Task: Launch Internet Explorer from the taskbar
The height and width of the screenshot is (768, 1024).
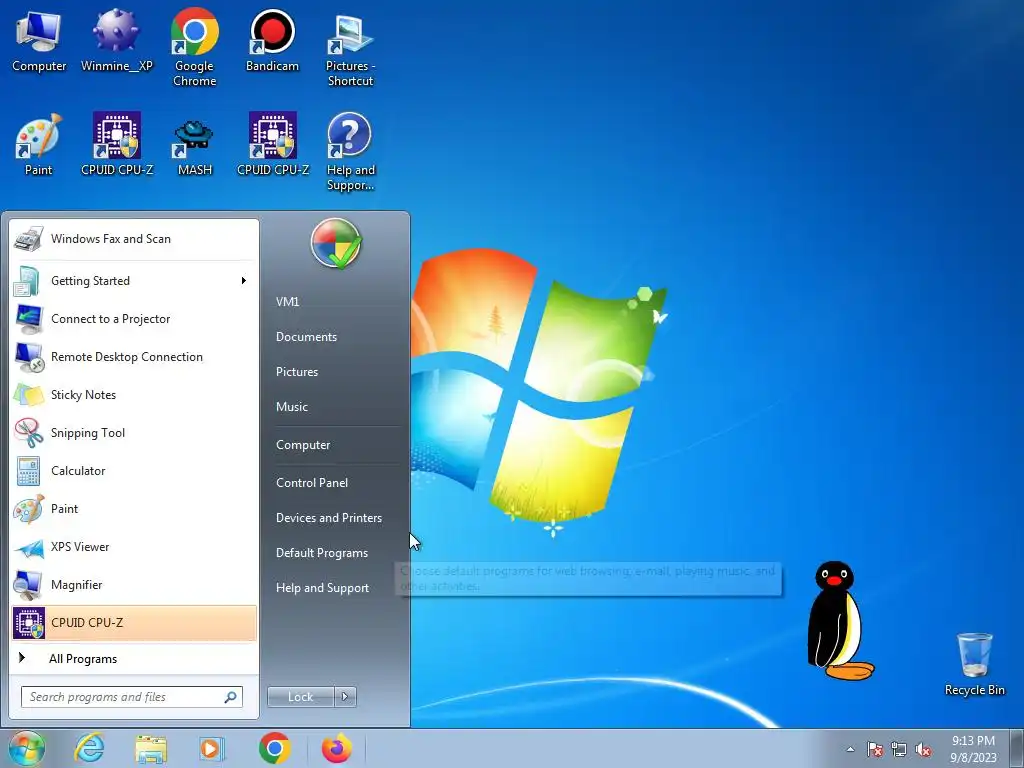Action: (89, 748)
